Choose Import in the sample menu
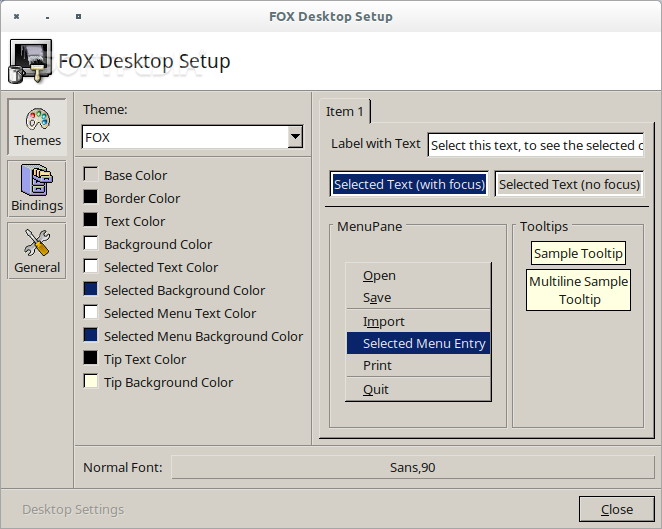This screenshot has height=529, width=662. [418, 322]
